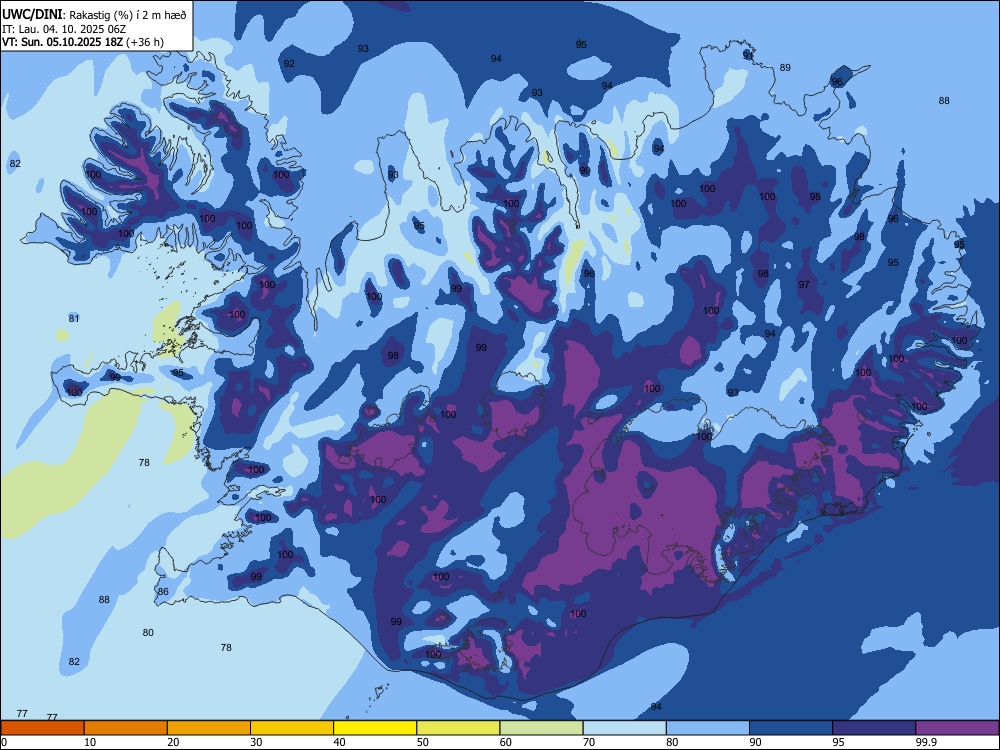Click the humidity value '97' on the map
This screenshot has width=1000, height=750.
tap(804, 284)
